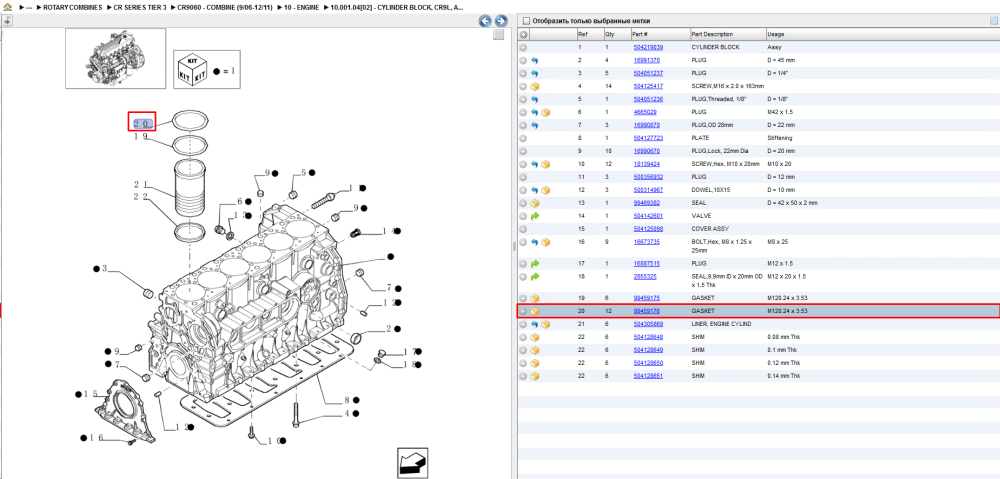
Task: Click 'Stiffening' usage cell
Action: coord(779,138)
